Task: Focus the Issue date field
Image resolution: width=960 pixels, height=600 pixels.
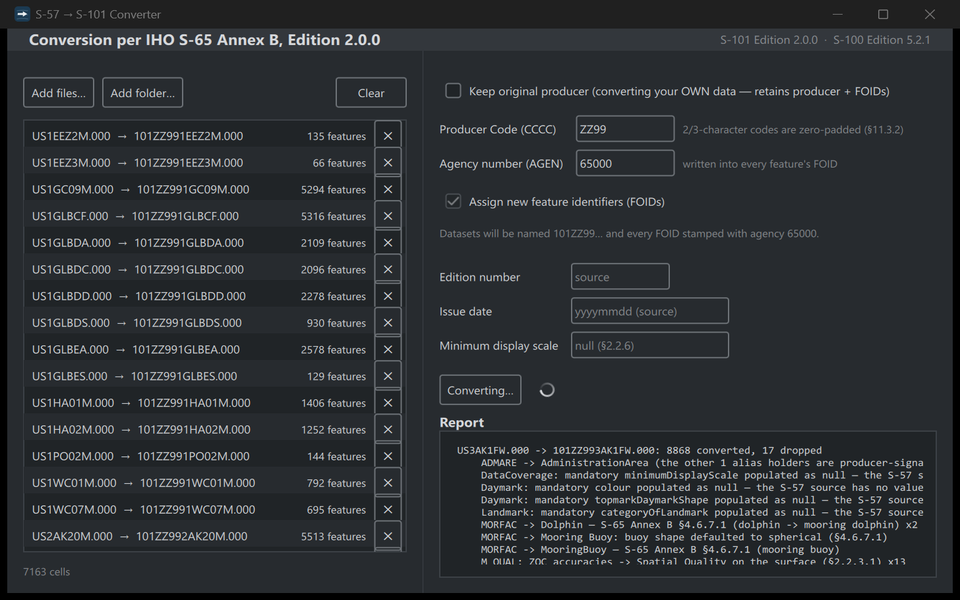Action: [x=650, y=311]
